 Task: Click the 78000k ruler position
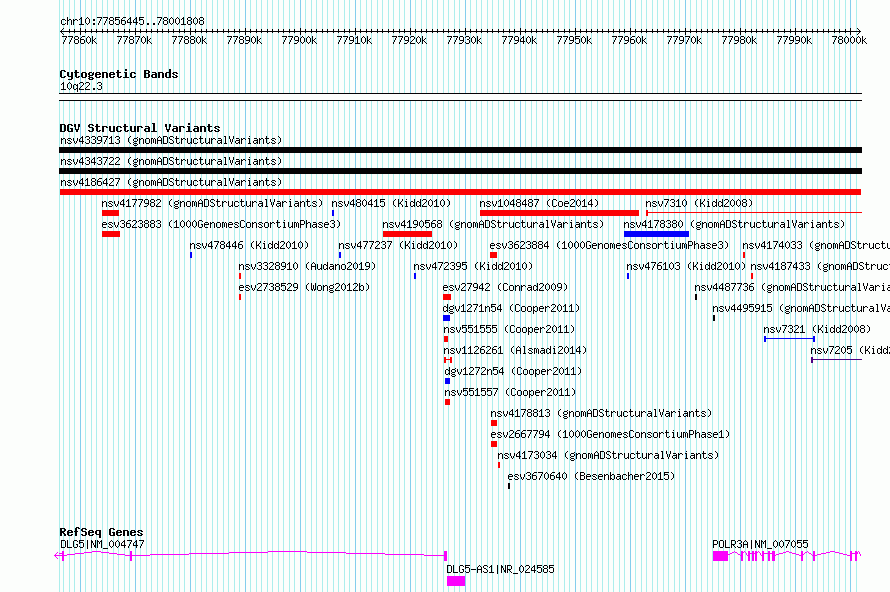click(849, 40)
